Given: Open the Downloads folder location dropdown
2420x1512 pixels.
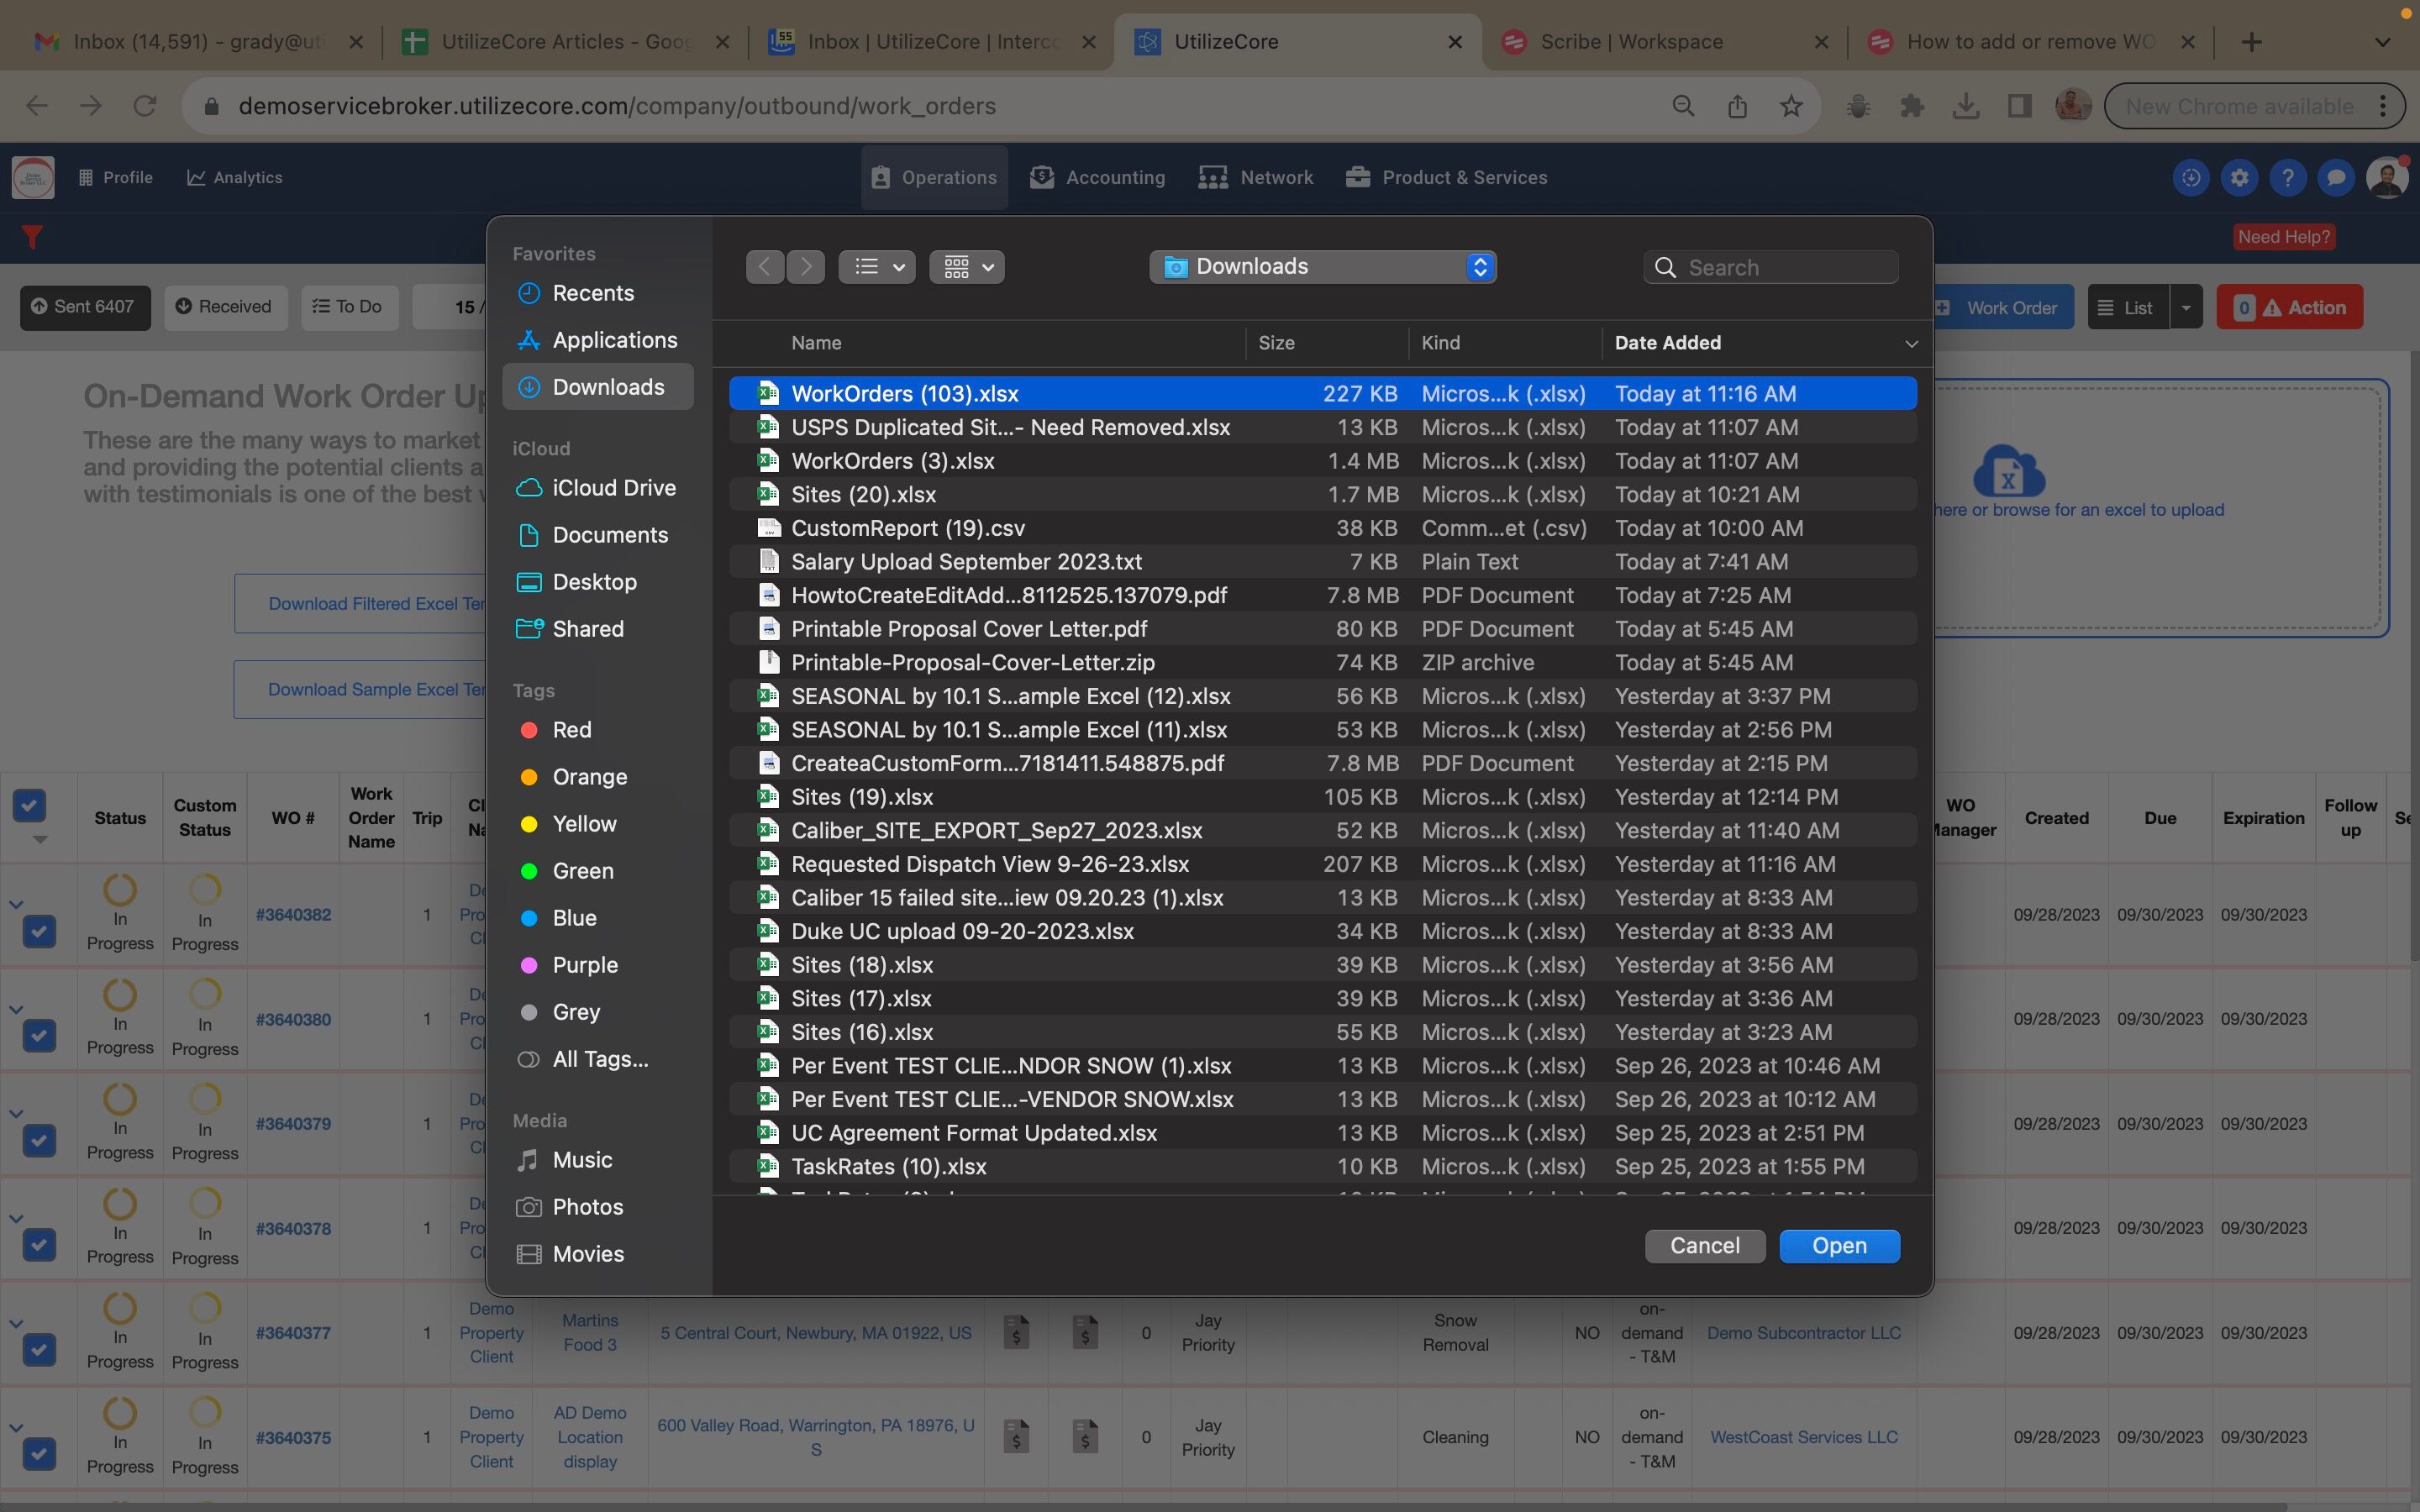Looking at the screenshot, I should coord(1322,267).
